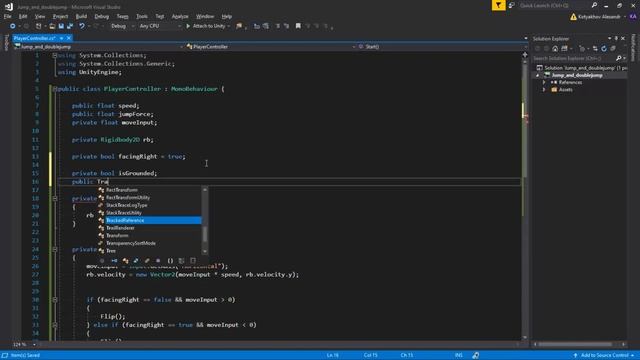Collapse the Jump_and_doublejump project node
The width and height of the screenshot is (640, 360).
(538, 75)
